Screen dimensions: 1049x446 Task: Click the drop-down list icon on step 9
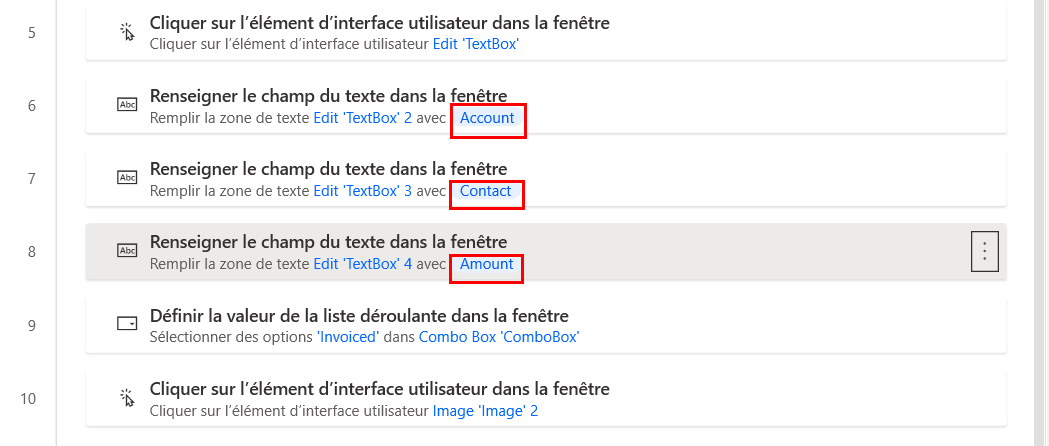click(x=127, y=324)
